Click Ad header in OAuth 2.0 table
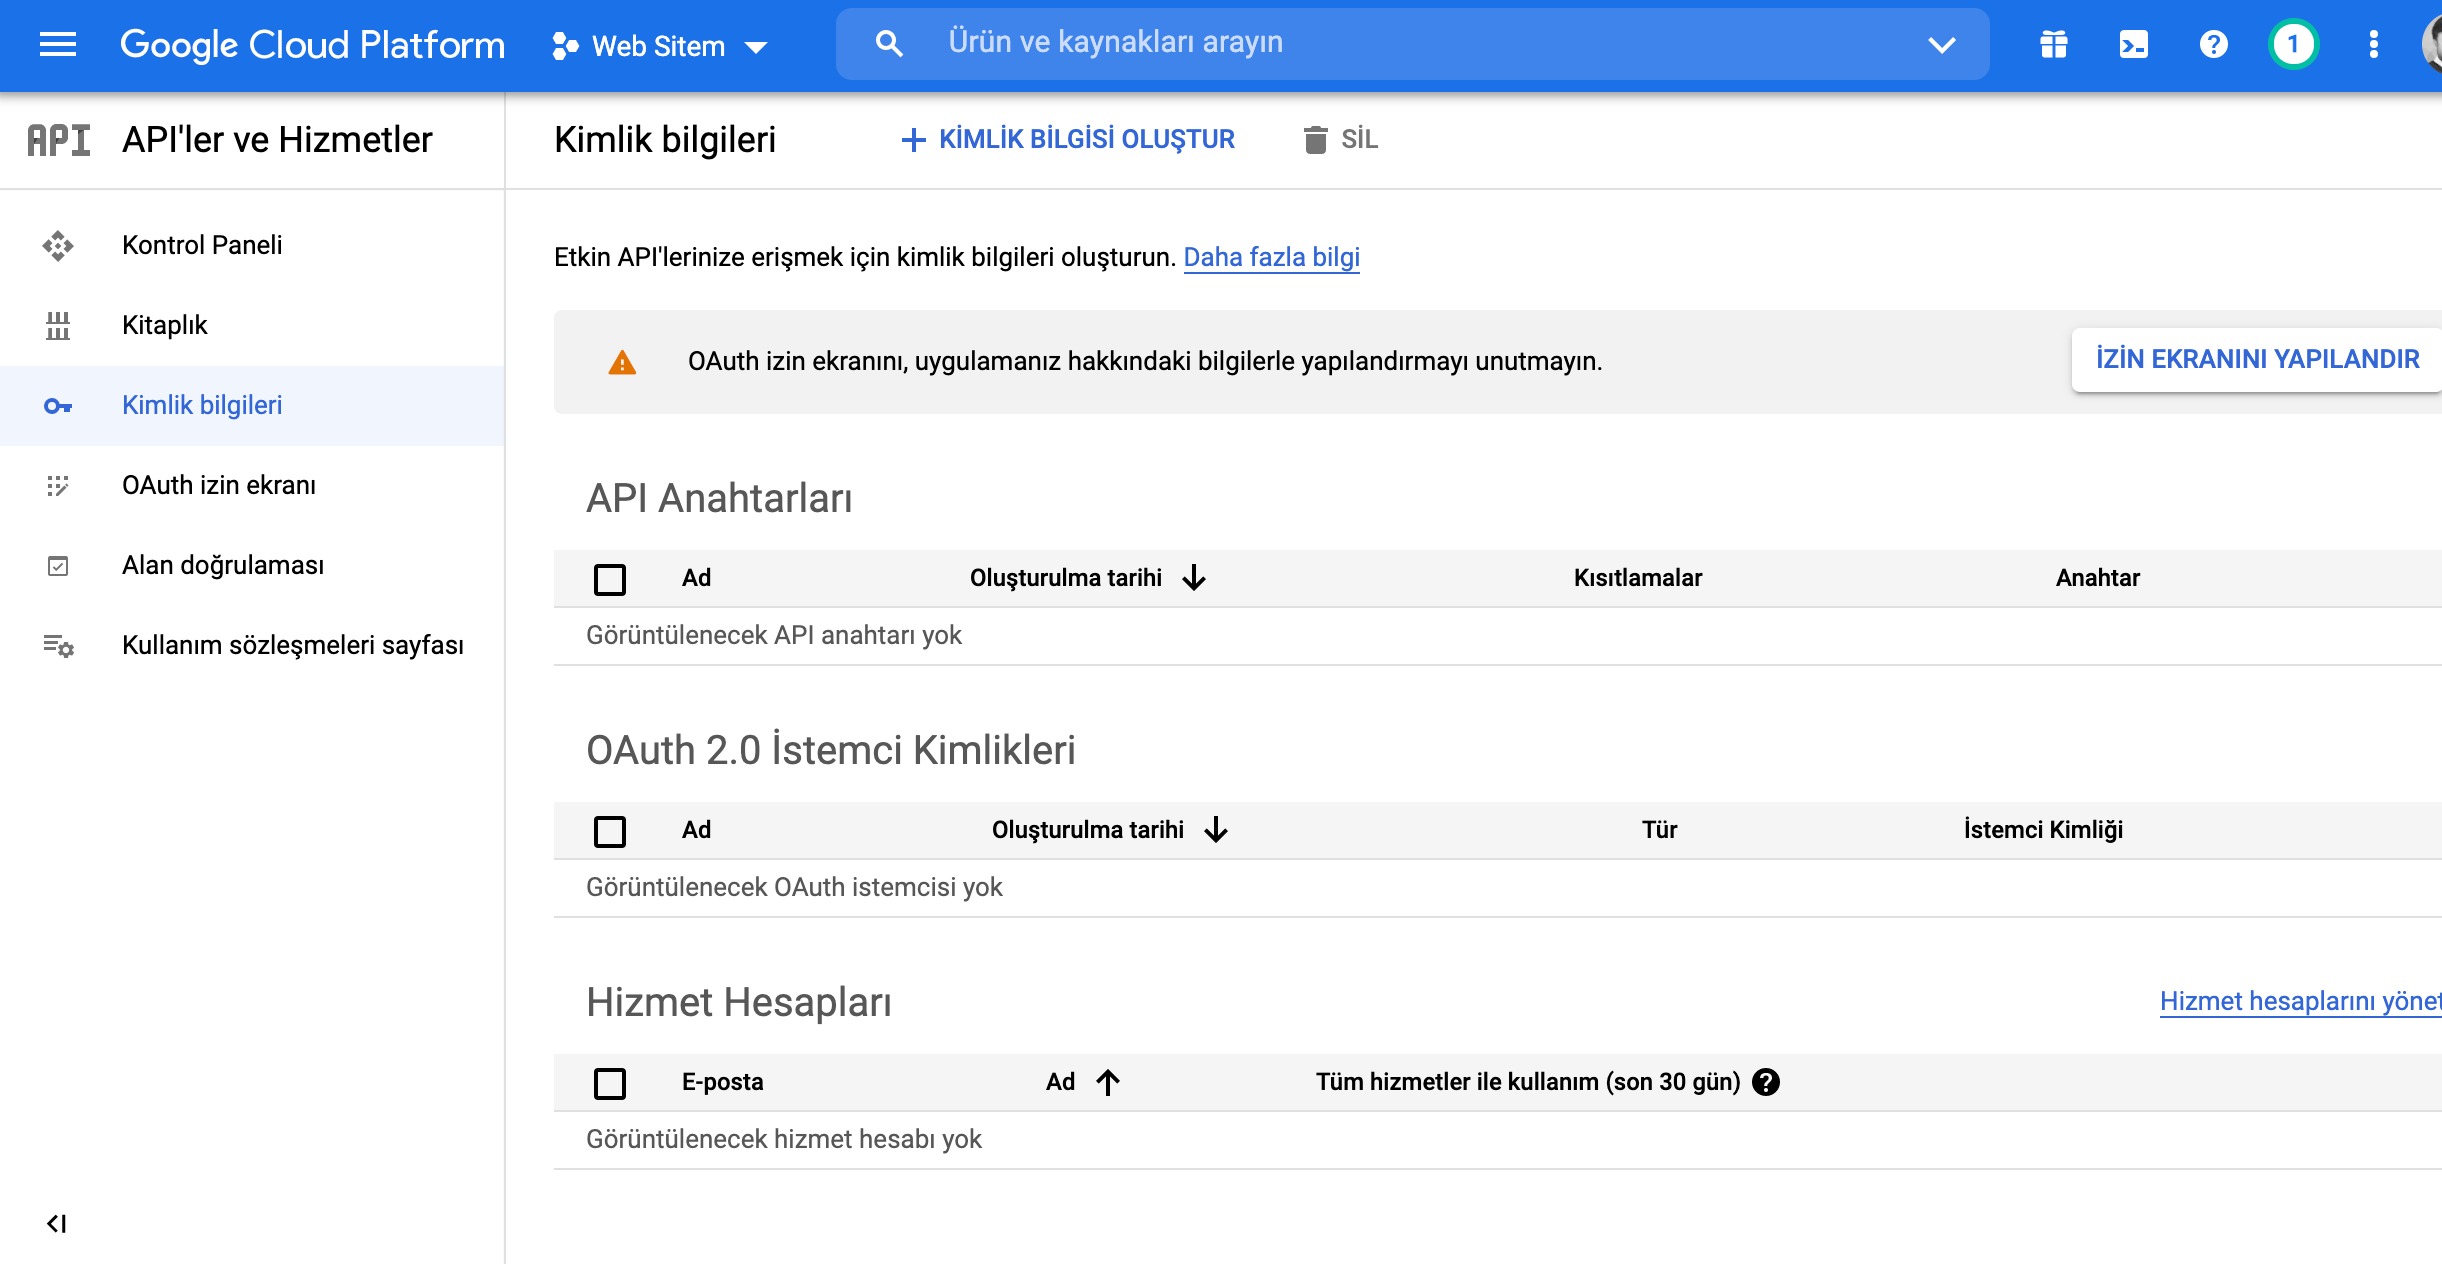This screenshot has width=2442, height=1264. [696, 830]
